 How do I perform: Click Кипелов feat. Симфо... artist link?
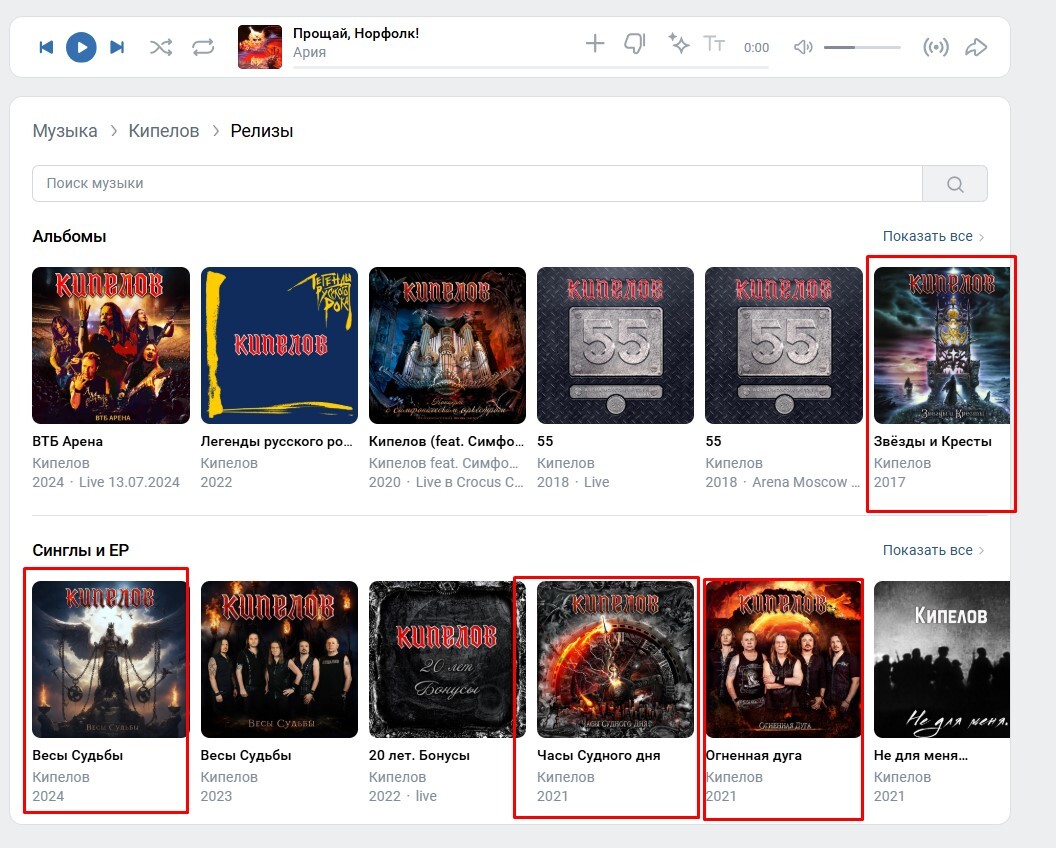(444, 463)
